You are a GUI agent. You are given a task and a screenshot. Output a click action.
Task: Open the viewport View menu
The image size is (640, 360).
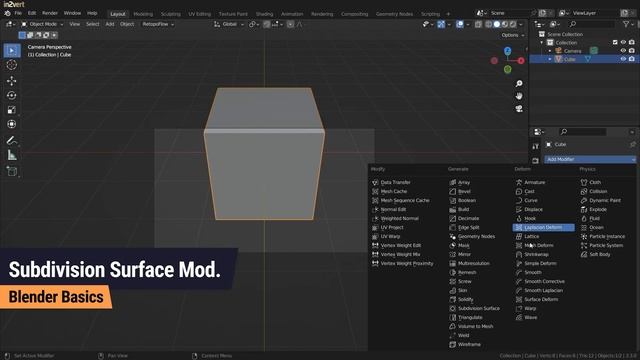click(75, 24)
